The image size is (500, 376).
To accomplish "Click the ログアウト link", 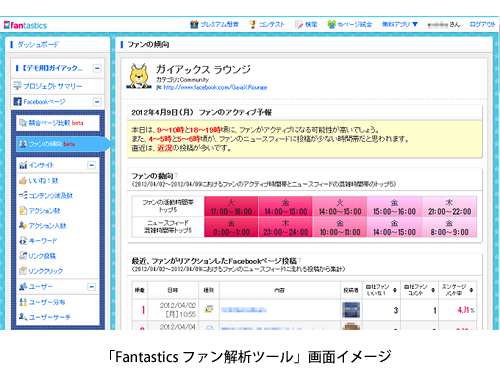I will click(x=482, y=24).
